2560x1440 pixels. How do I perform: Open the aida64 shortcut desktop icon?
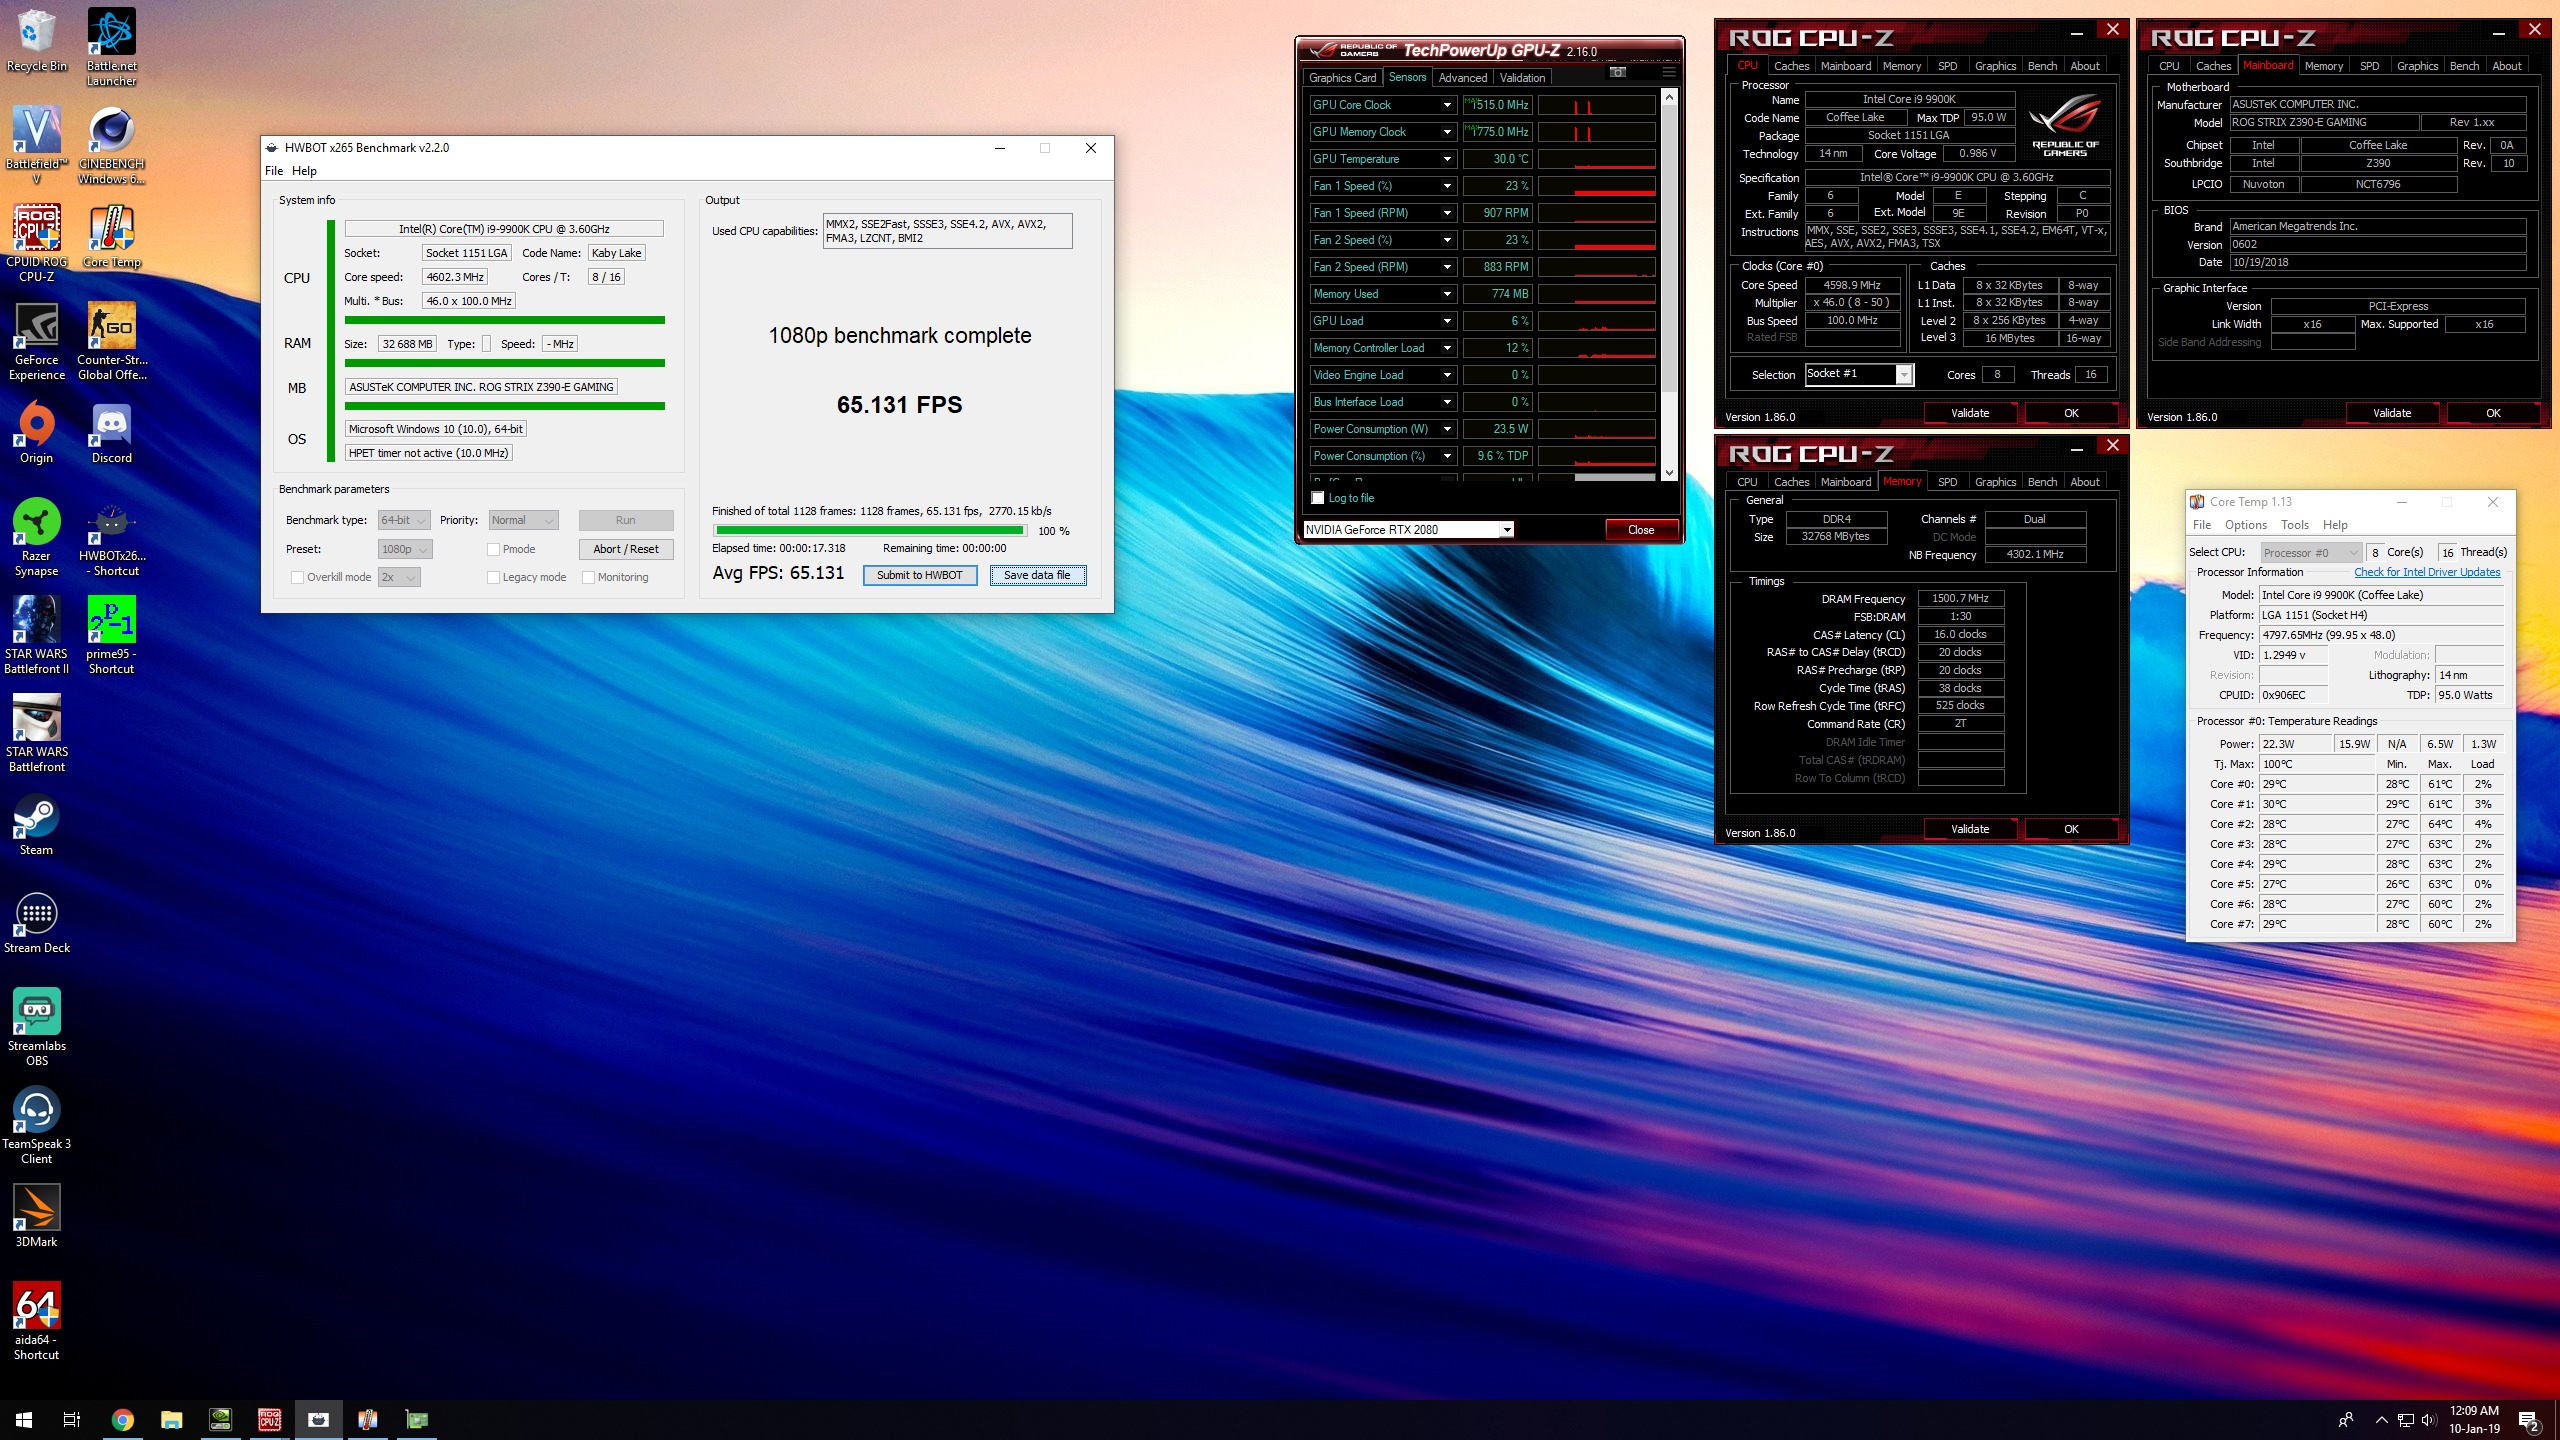(x=37, y=1321)
